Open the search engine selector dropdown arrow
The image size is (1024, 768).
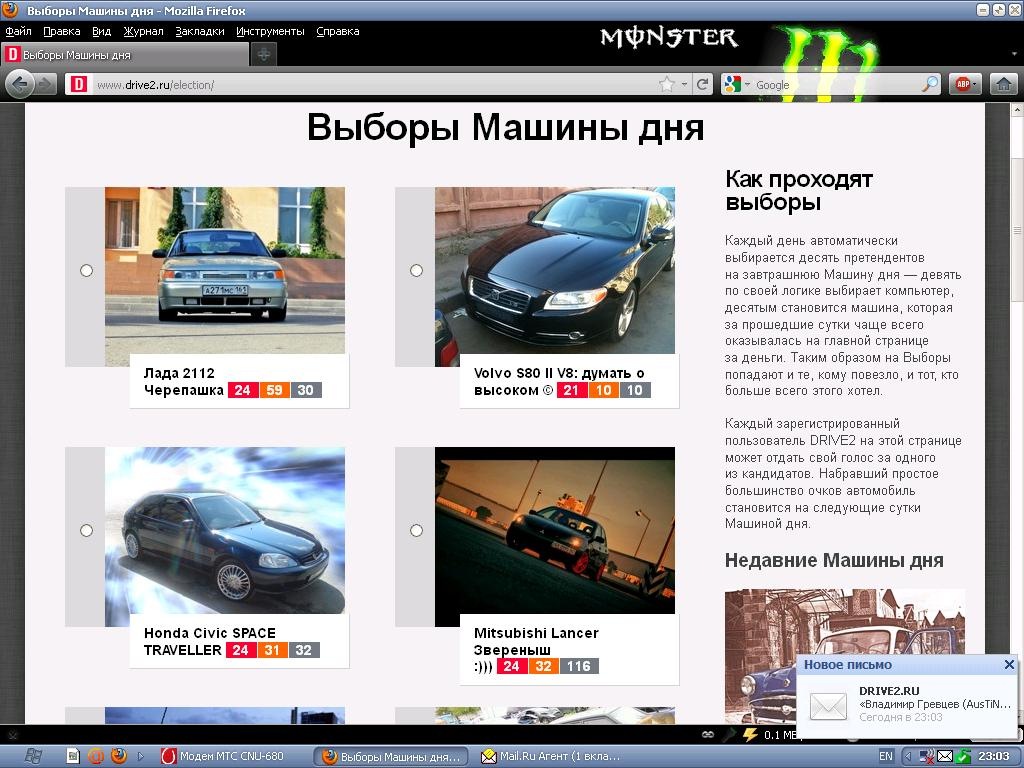click(x=748, y=84)
